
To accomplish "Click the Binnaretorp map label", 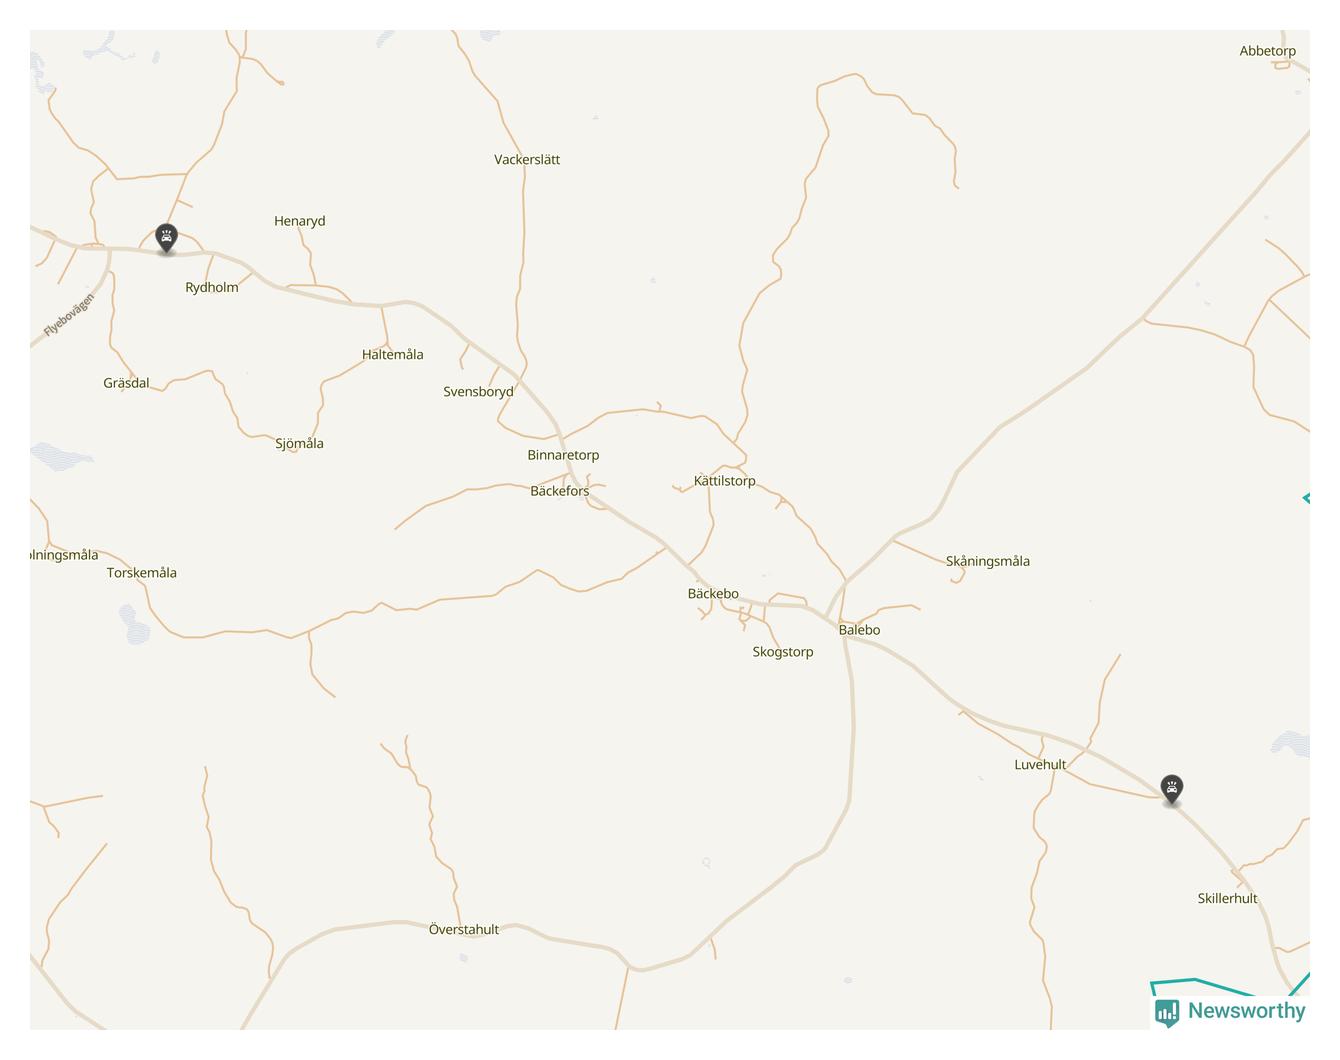I will [x=563, y=455].
